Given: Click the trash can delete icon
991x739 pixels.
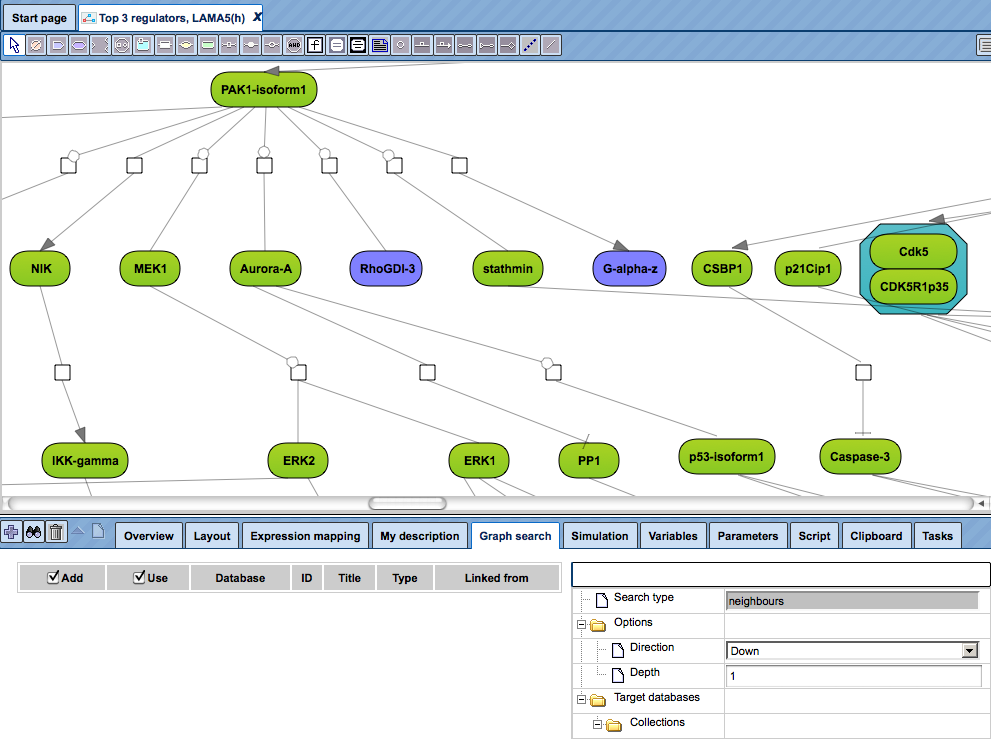Looking at the screenshot, I should (x=56, y=532).
